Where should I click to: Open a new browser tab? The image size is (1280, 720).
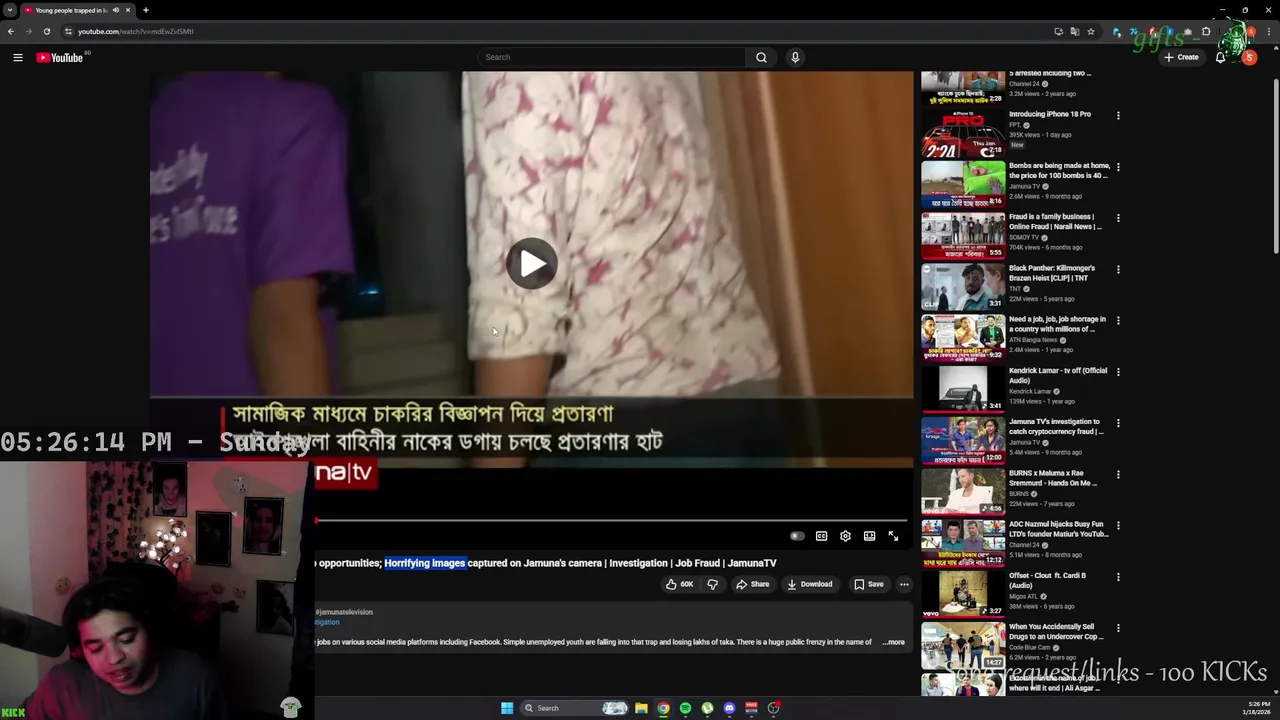coord(145,10)
